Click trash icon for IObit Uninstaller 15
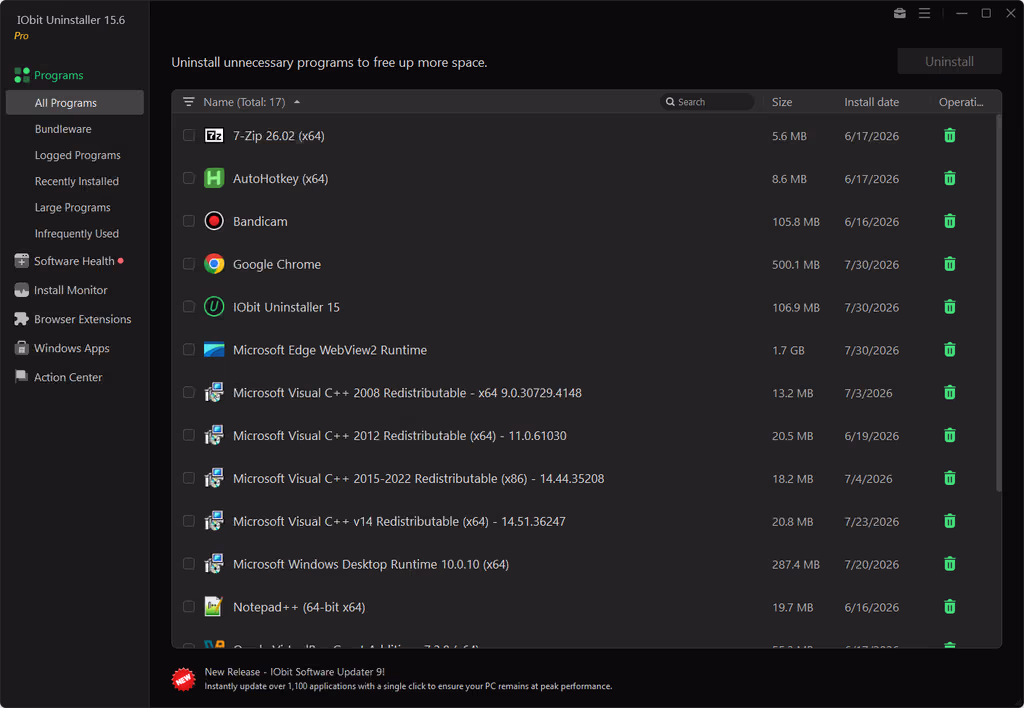This screenshot has height=708, width=1024. (x=950, y=307)
